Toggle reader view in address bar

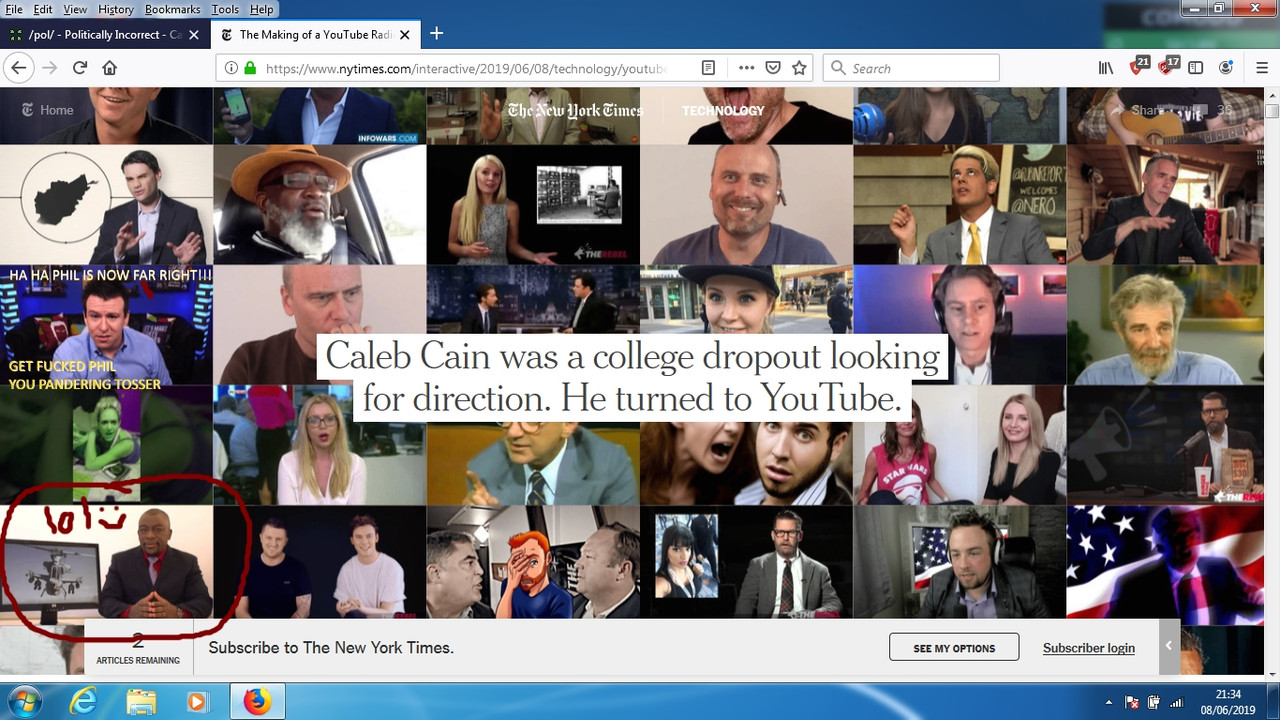click(x=708, y=68)
